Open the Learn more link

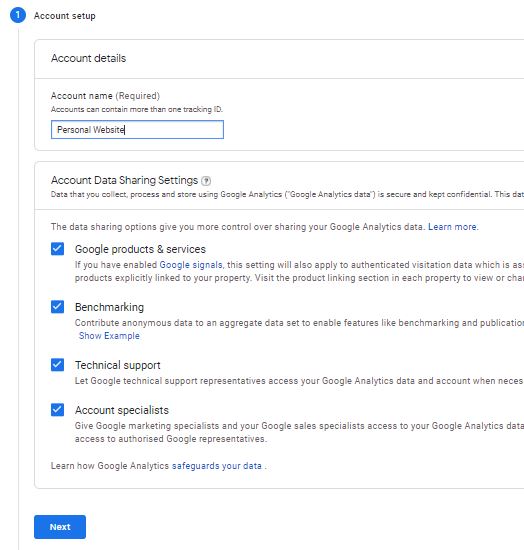coord(453,227)
